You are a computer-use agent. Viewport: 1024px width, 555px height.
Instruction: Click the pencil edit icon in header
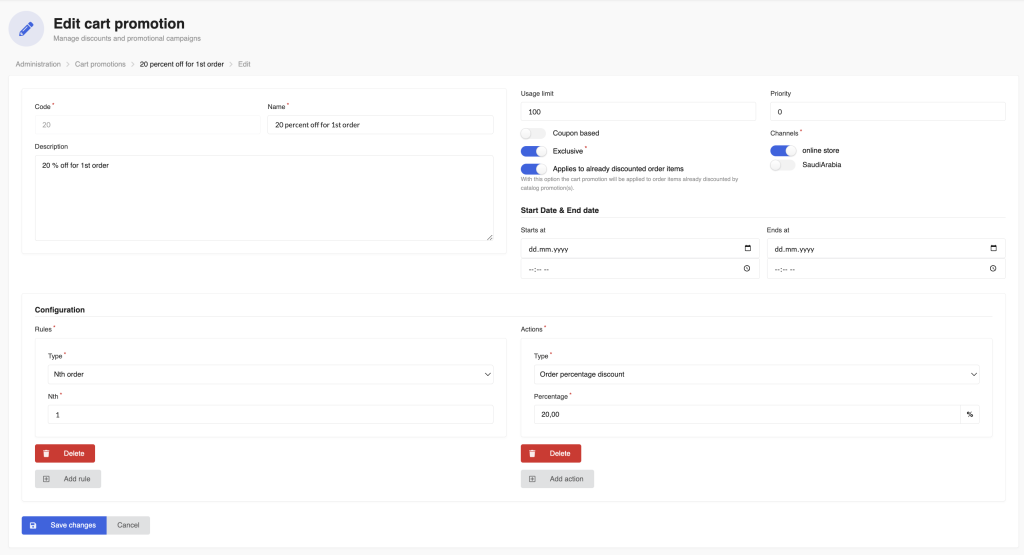tap(26, 29)
